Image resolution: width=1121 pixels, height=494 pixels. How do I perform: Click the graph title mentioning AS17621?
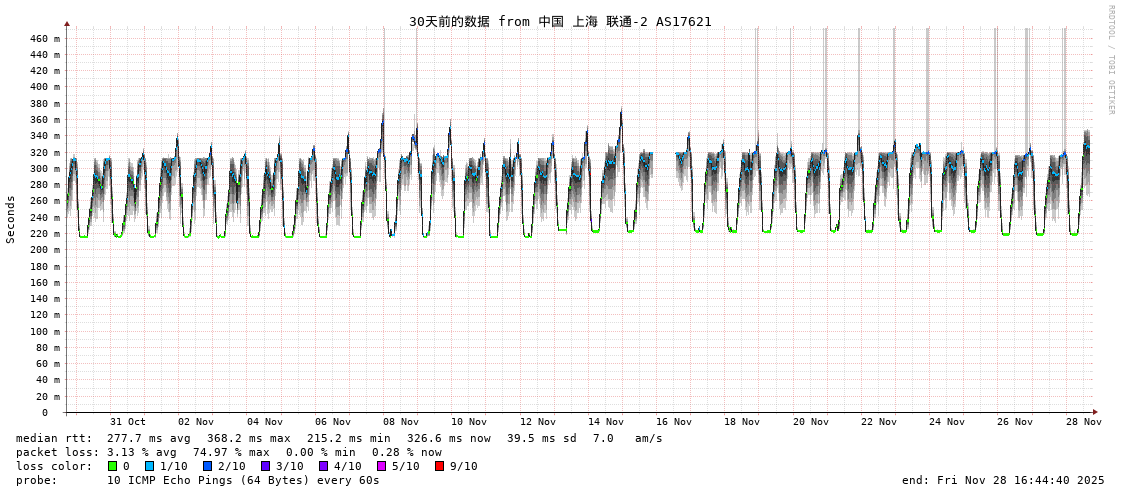[560, 21]
